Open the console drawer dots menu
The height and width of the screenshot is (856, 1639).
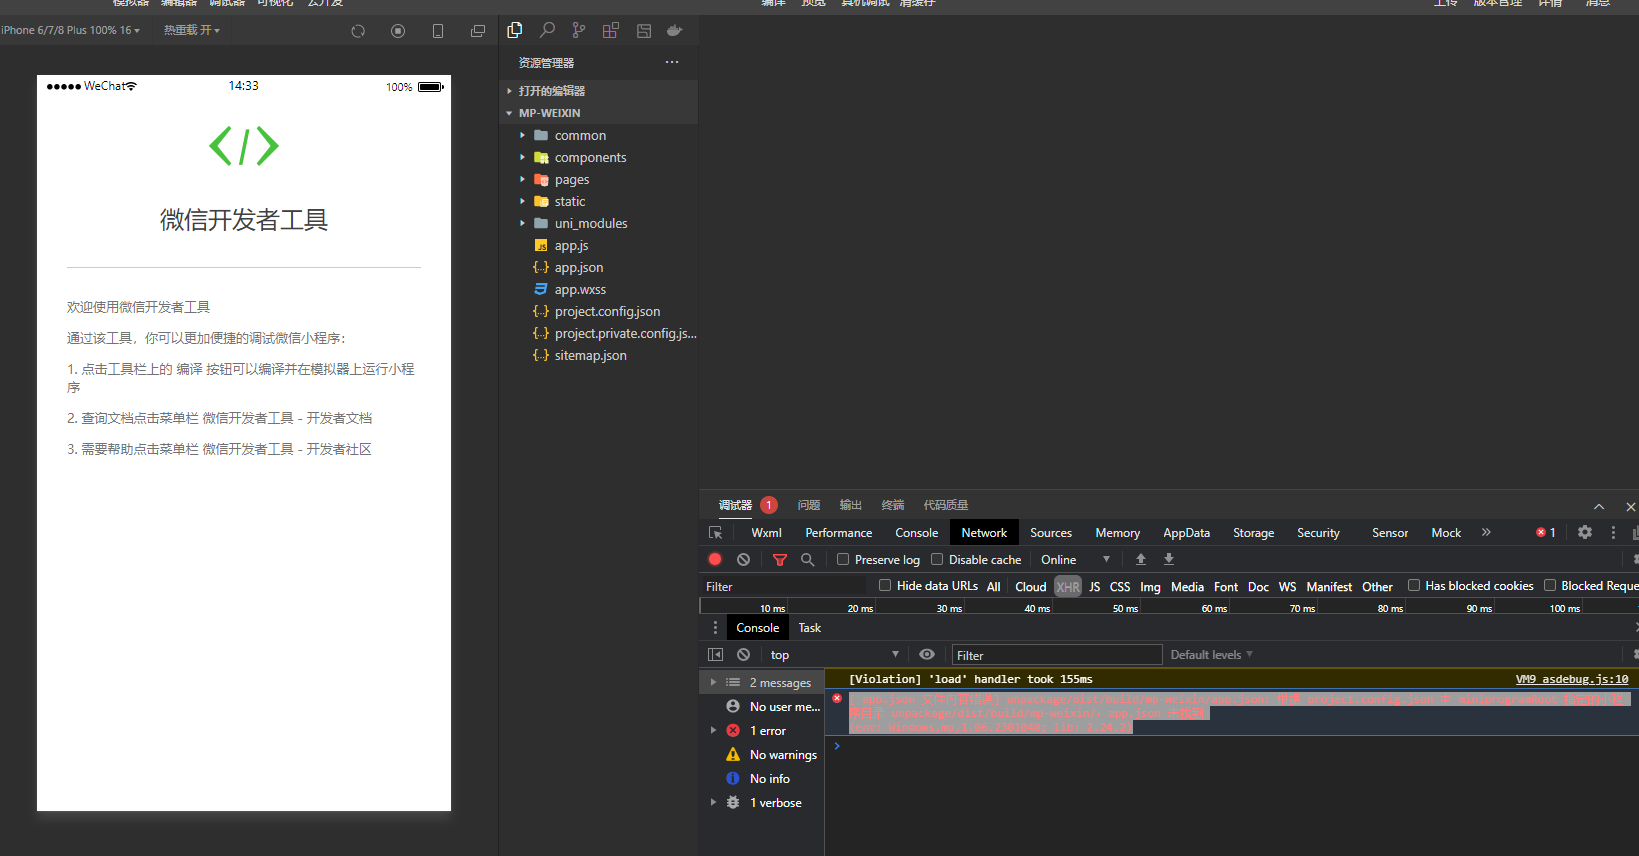[715, 628]
